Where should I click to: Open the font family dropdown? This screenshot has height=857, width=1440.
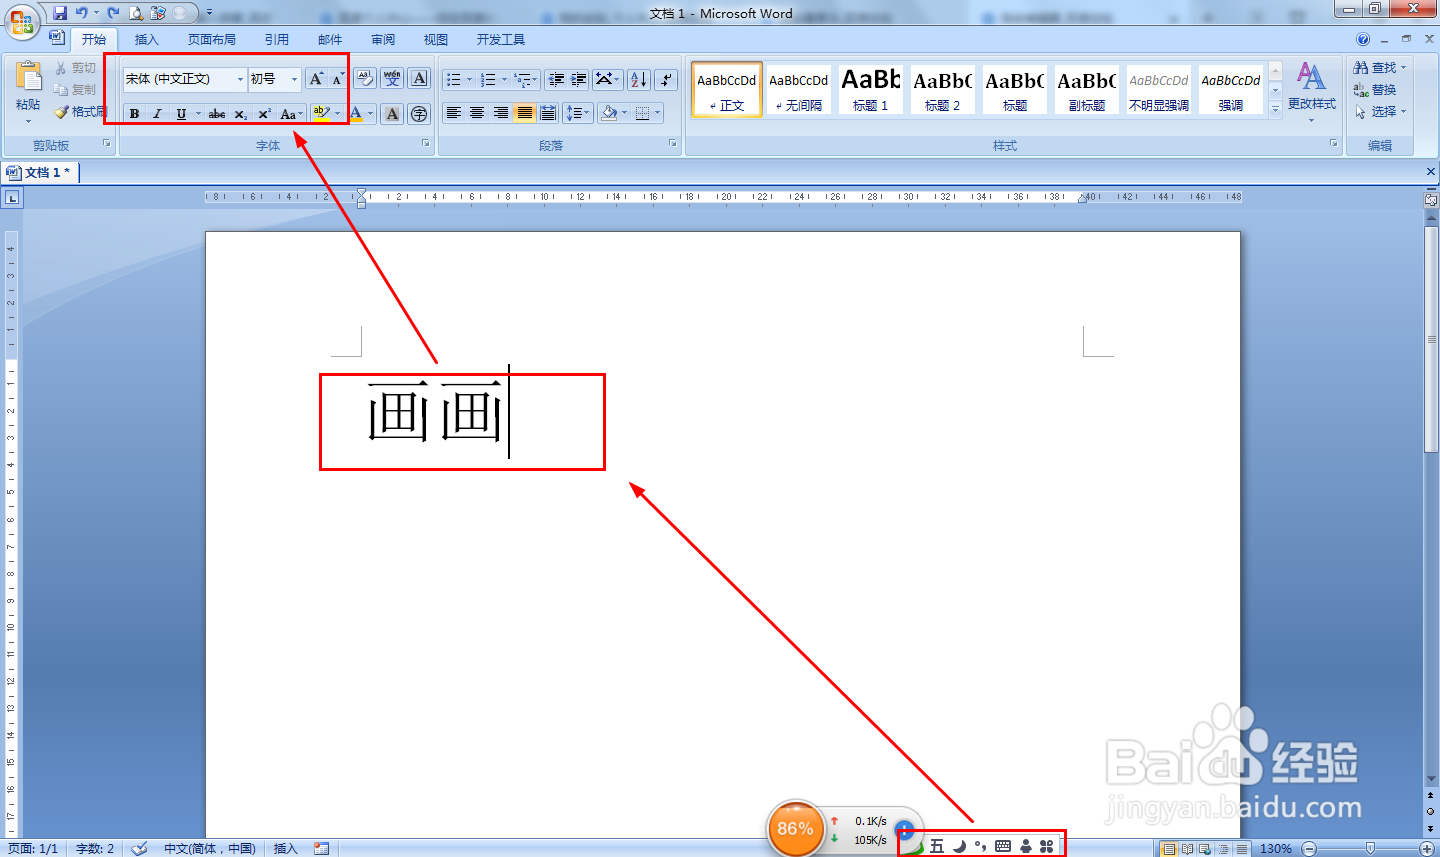point(240,78)
